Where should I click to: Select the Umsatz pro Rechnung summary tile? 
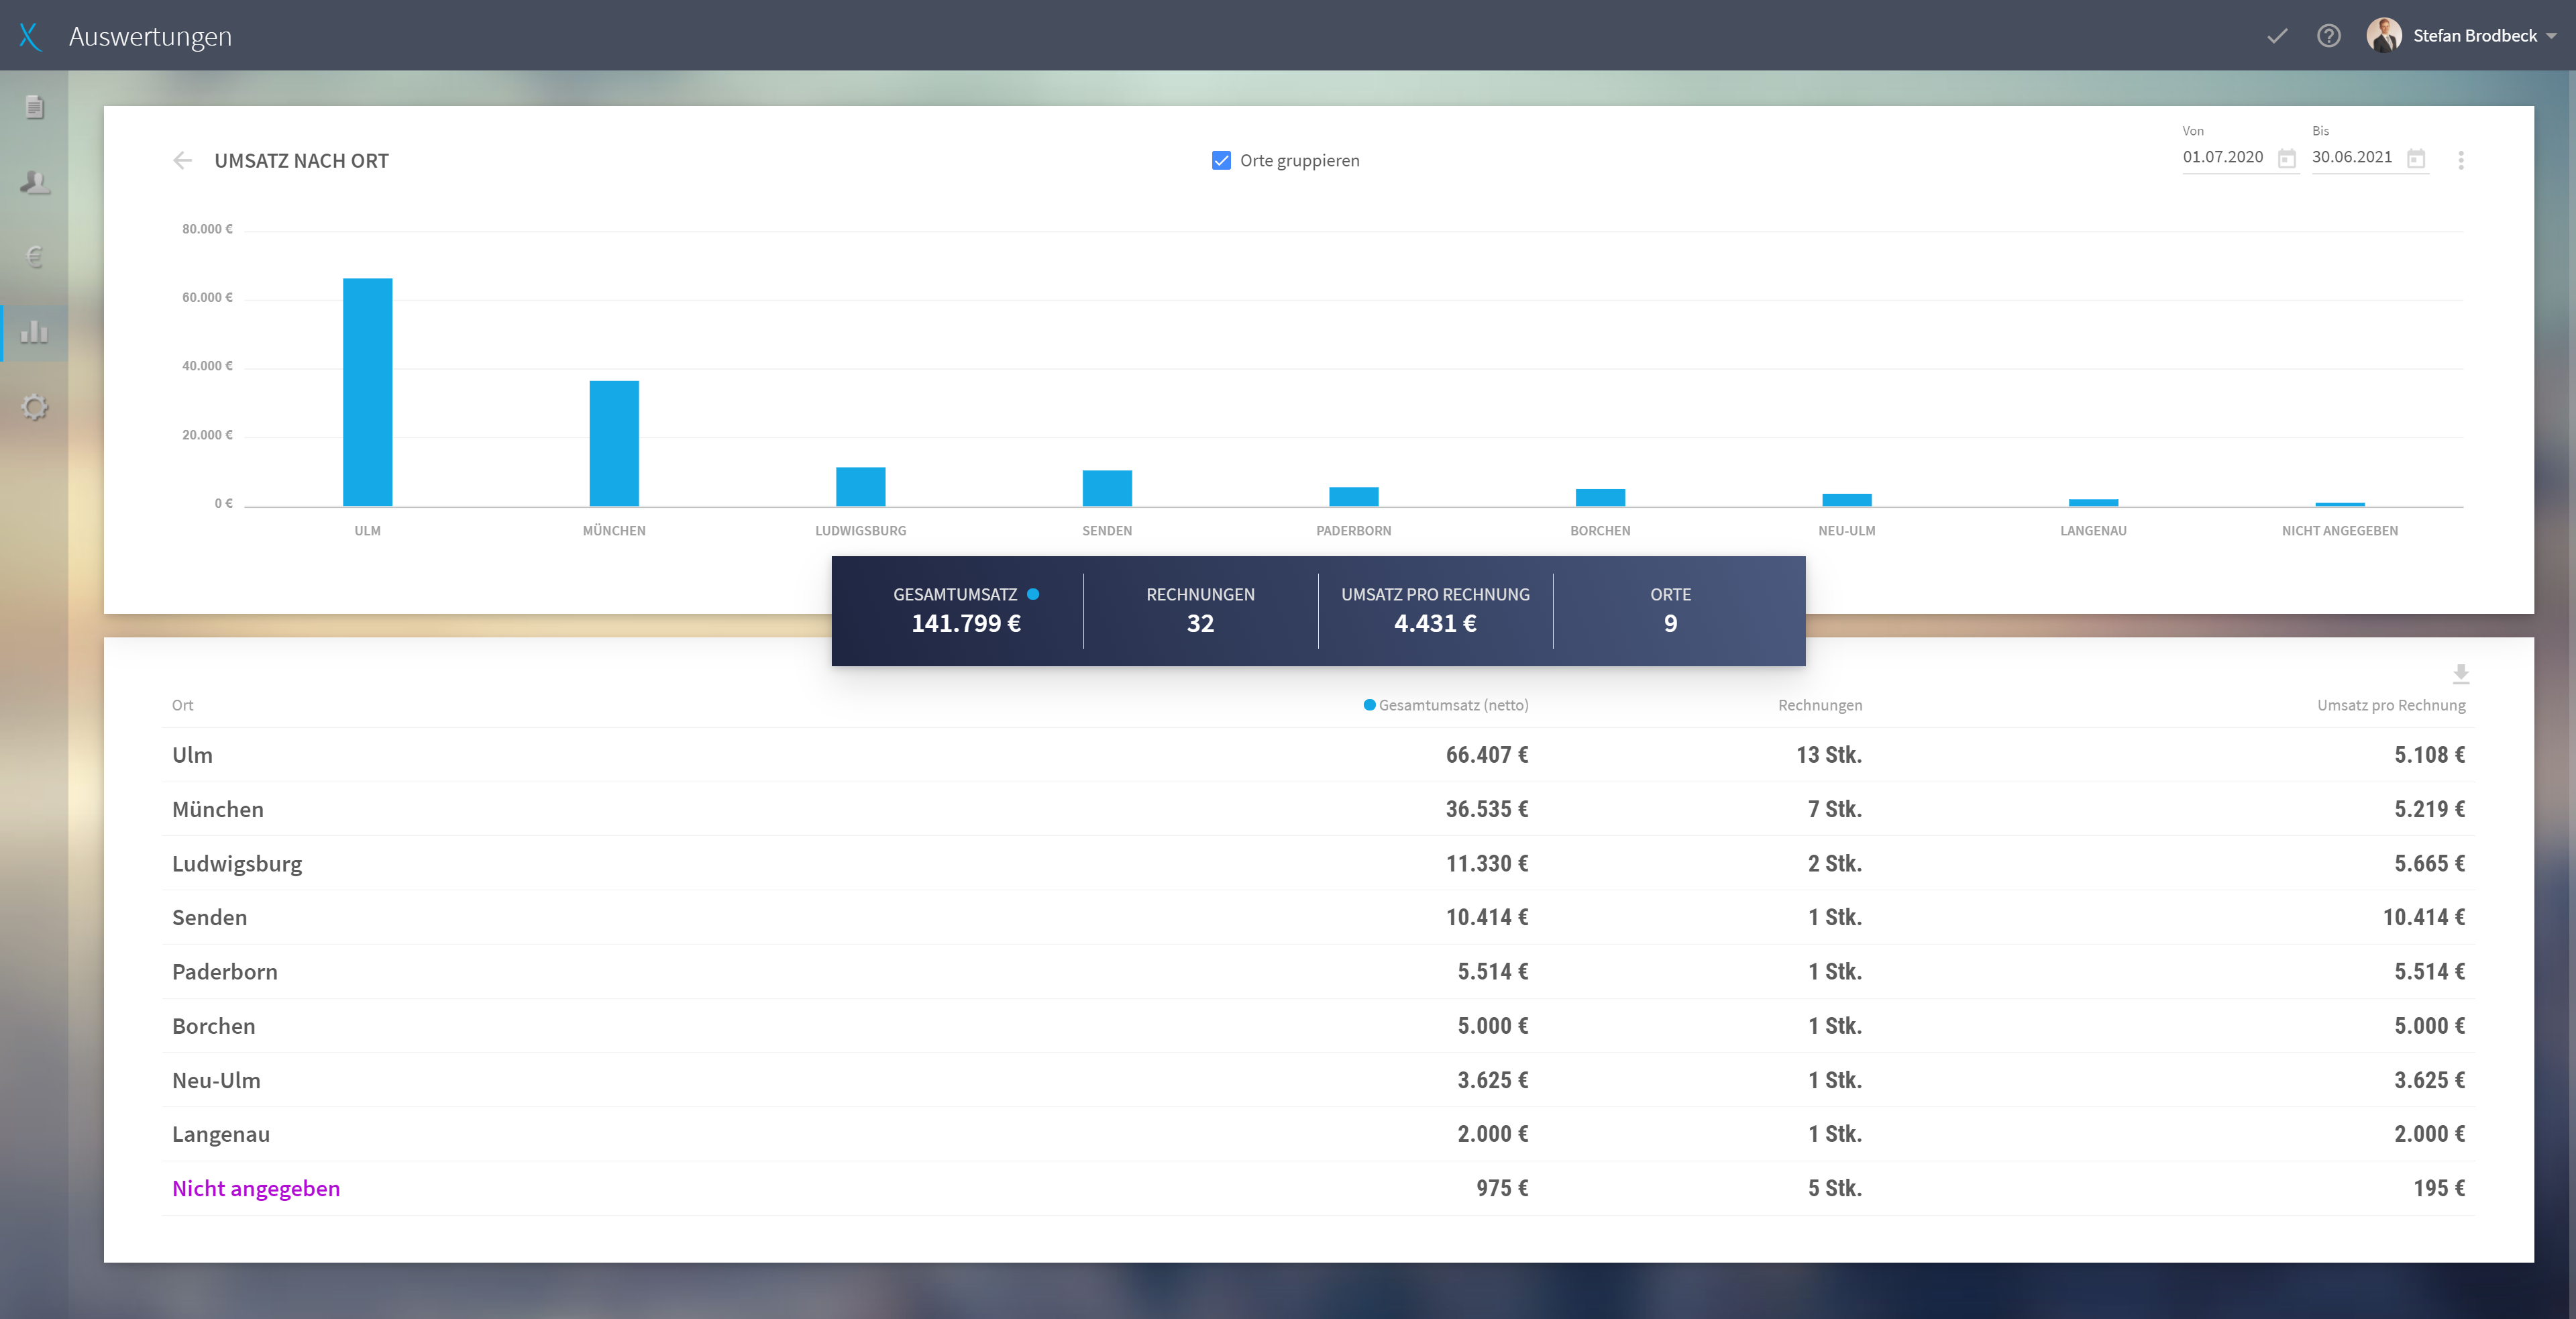(x=1435, y=610)
